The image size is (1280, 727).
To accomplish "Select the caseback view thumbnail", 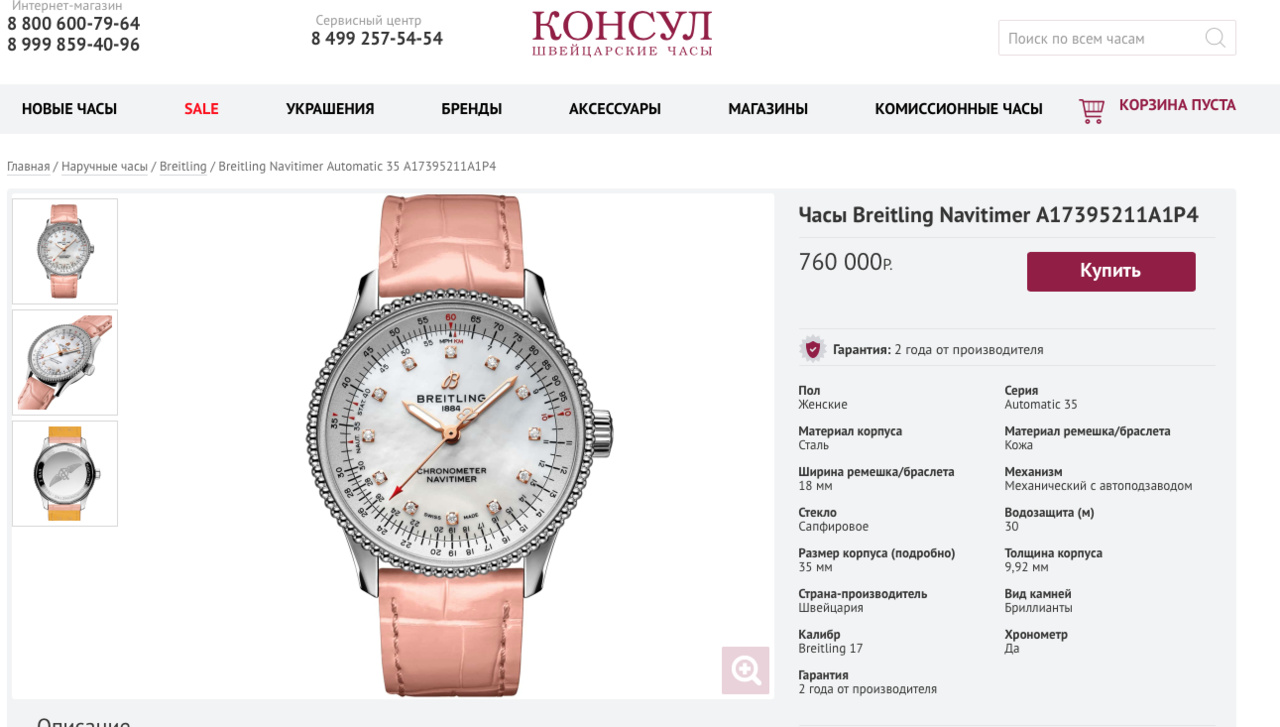I will click(65, 473).
